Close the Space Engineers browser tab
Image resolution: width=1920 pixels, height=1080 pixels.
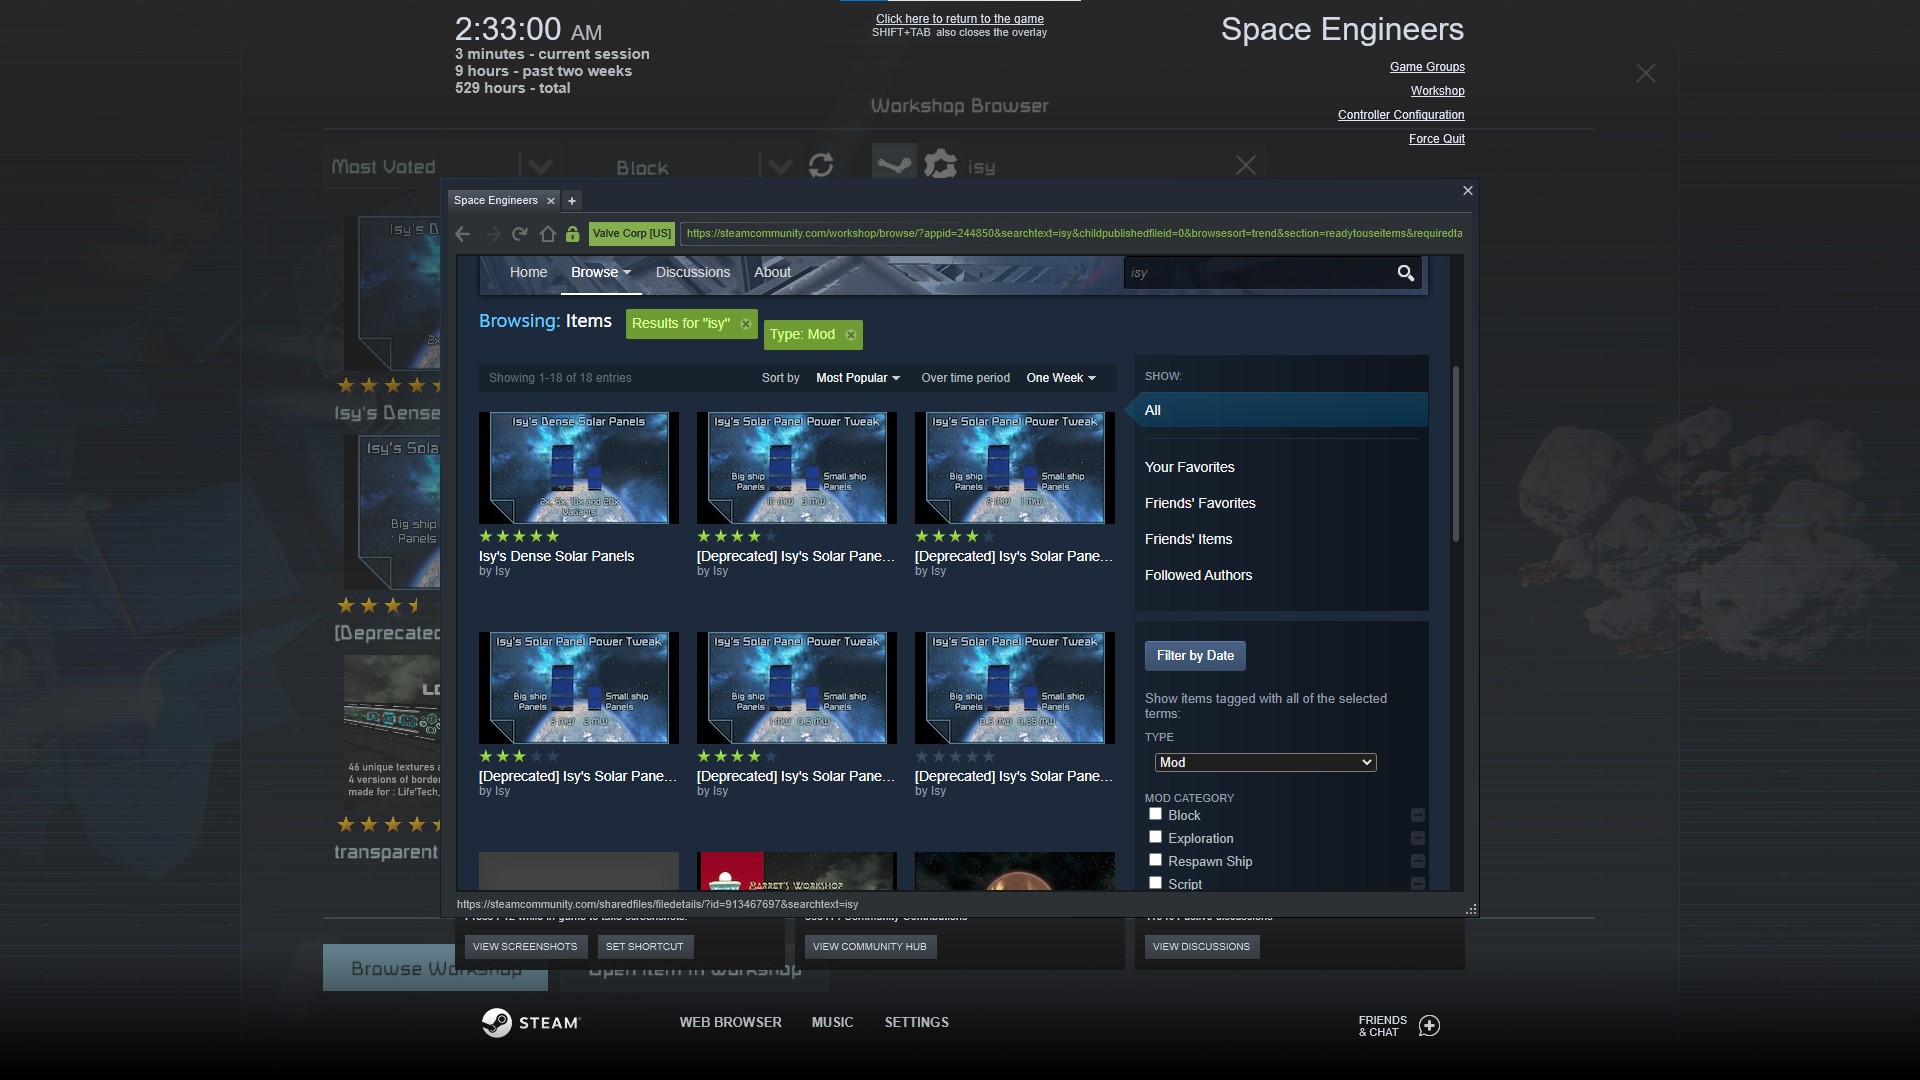(550, 201)
